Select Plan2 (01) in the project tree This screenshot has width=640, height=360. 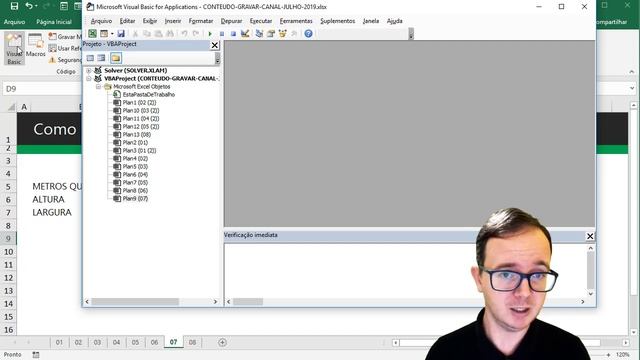click(x=135, y=142)
